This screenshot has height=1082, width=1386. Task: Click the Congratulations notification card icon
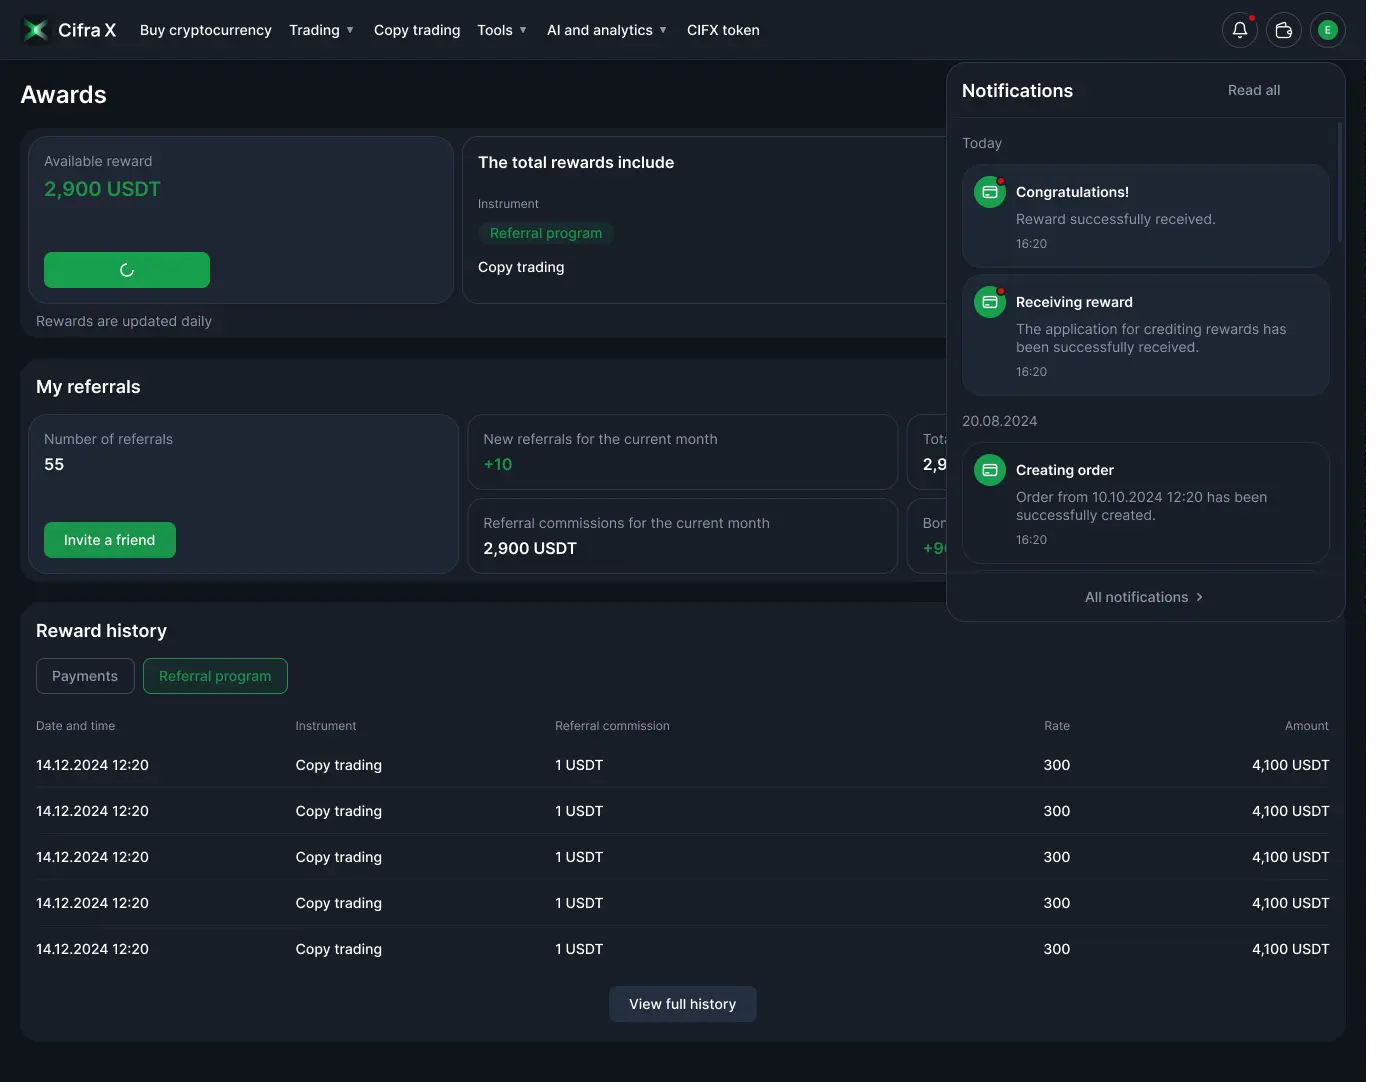click(989, 192)
